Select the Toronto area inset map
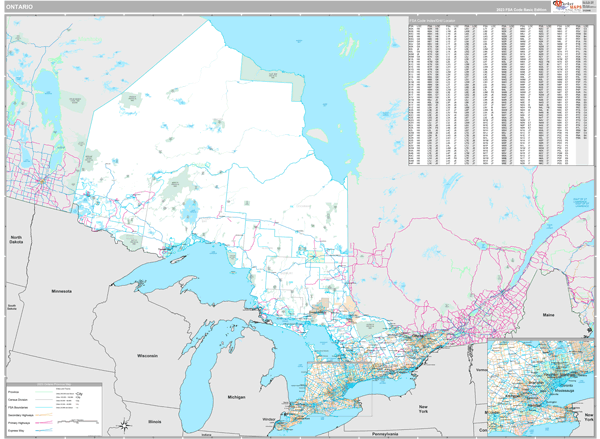This screenshot has width=600, height=439. (x=539, y=382)
